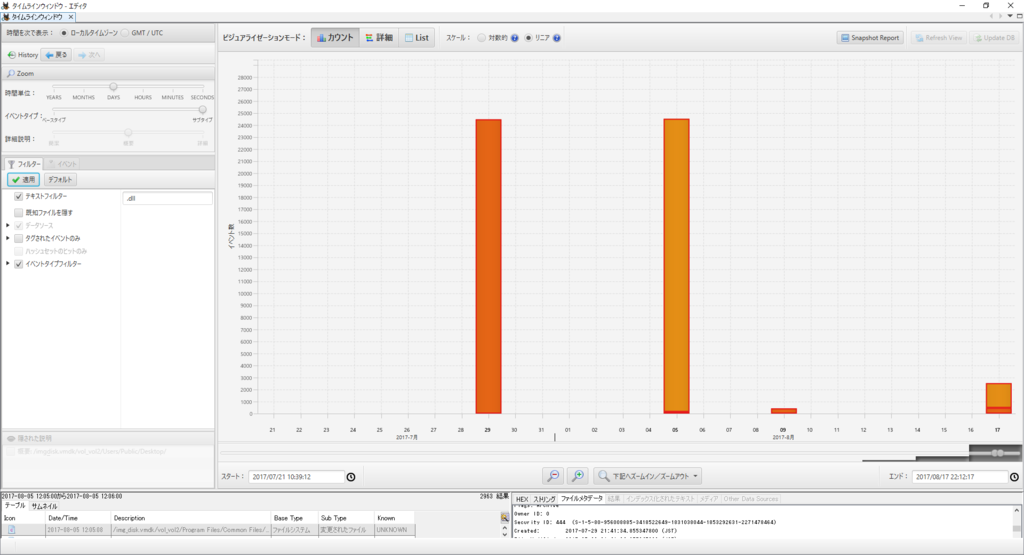Click the start time field 2017/07/21

coord(296,477)
